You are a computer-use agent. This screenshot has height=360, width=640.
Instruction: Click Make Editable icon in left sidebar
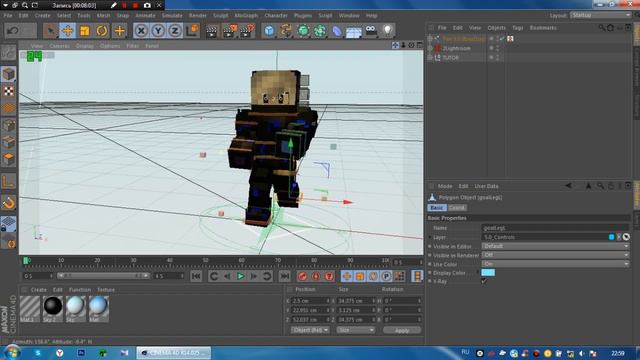pos(9,53)
